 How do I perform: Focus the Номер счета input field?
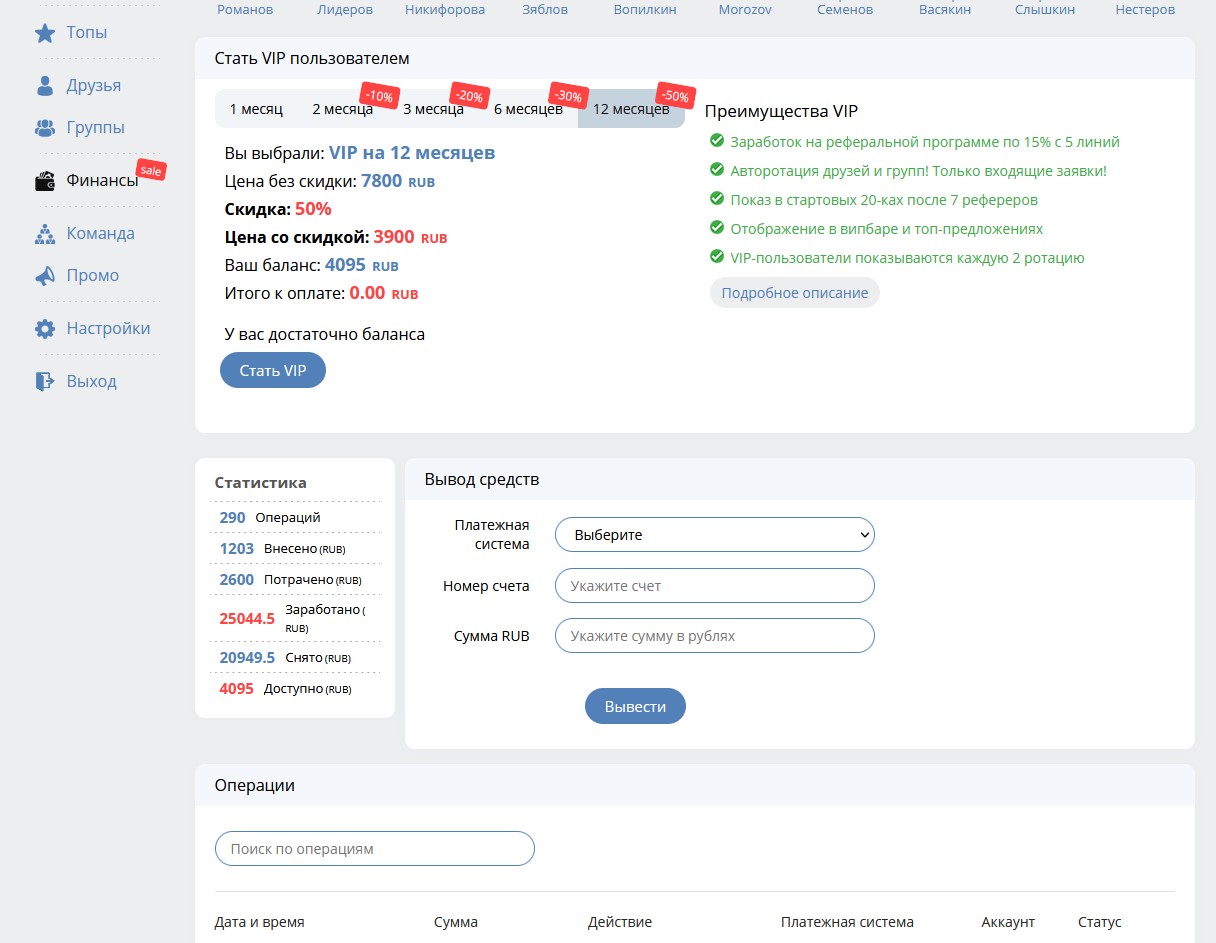[715, 586]
